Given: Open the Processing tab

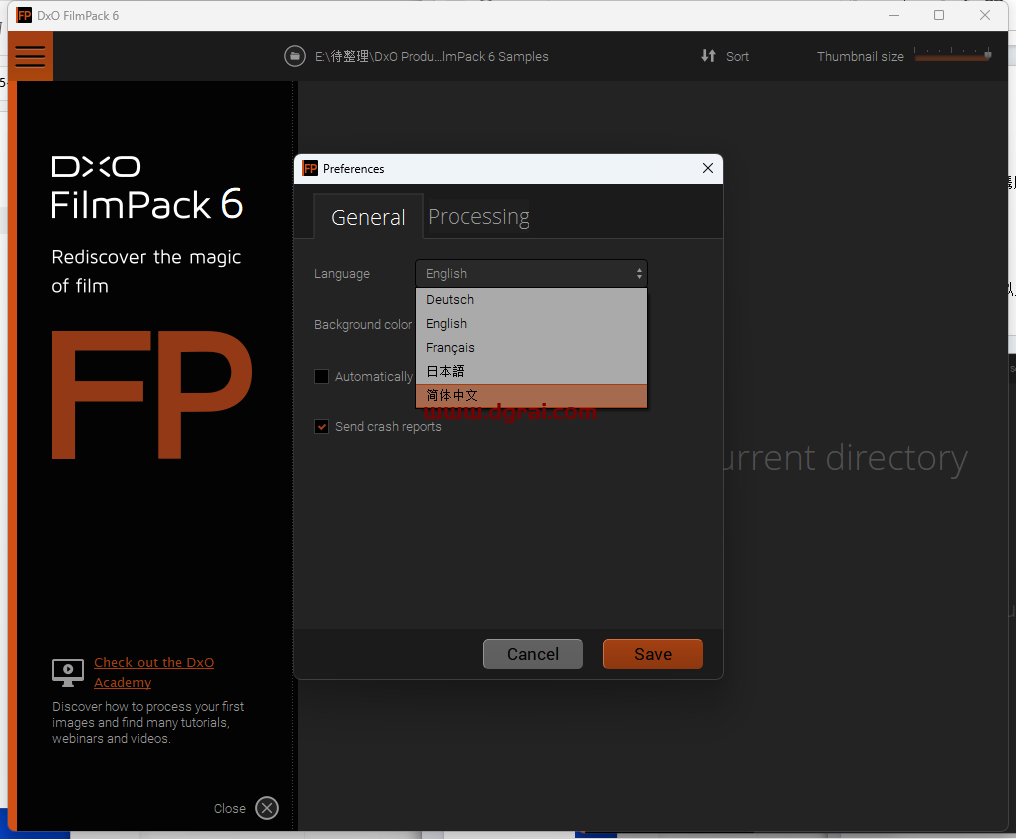Looking at the screenshot, I should coord(479,216).
